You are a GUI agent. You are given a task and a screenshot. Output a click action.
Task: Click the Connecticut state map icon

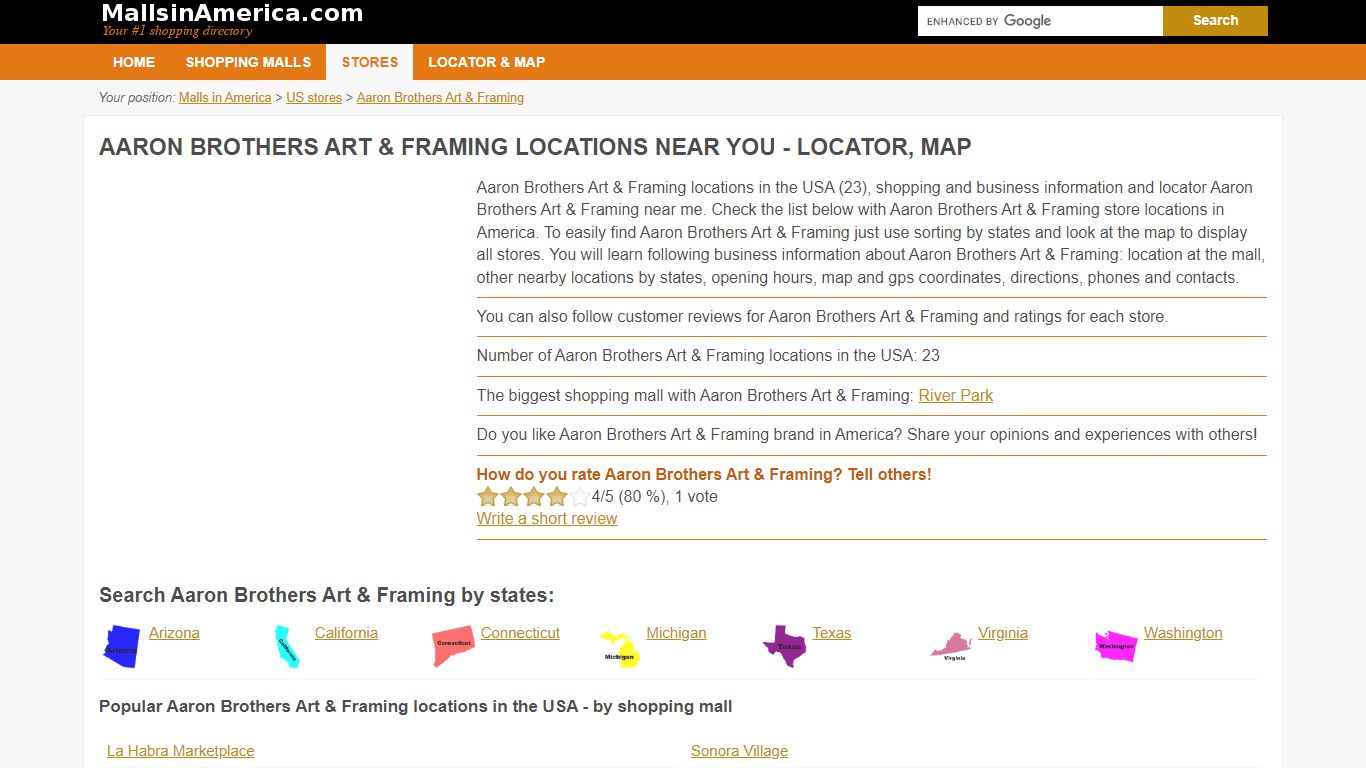(x=453, y=646)
